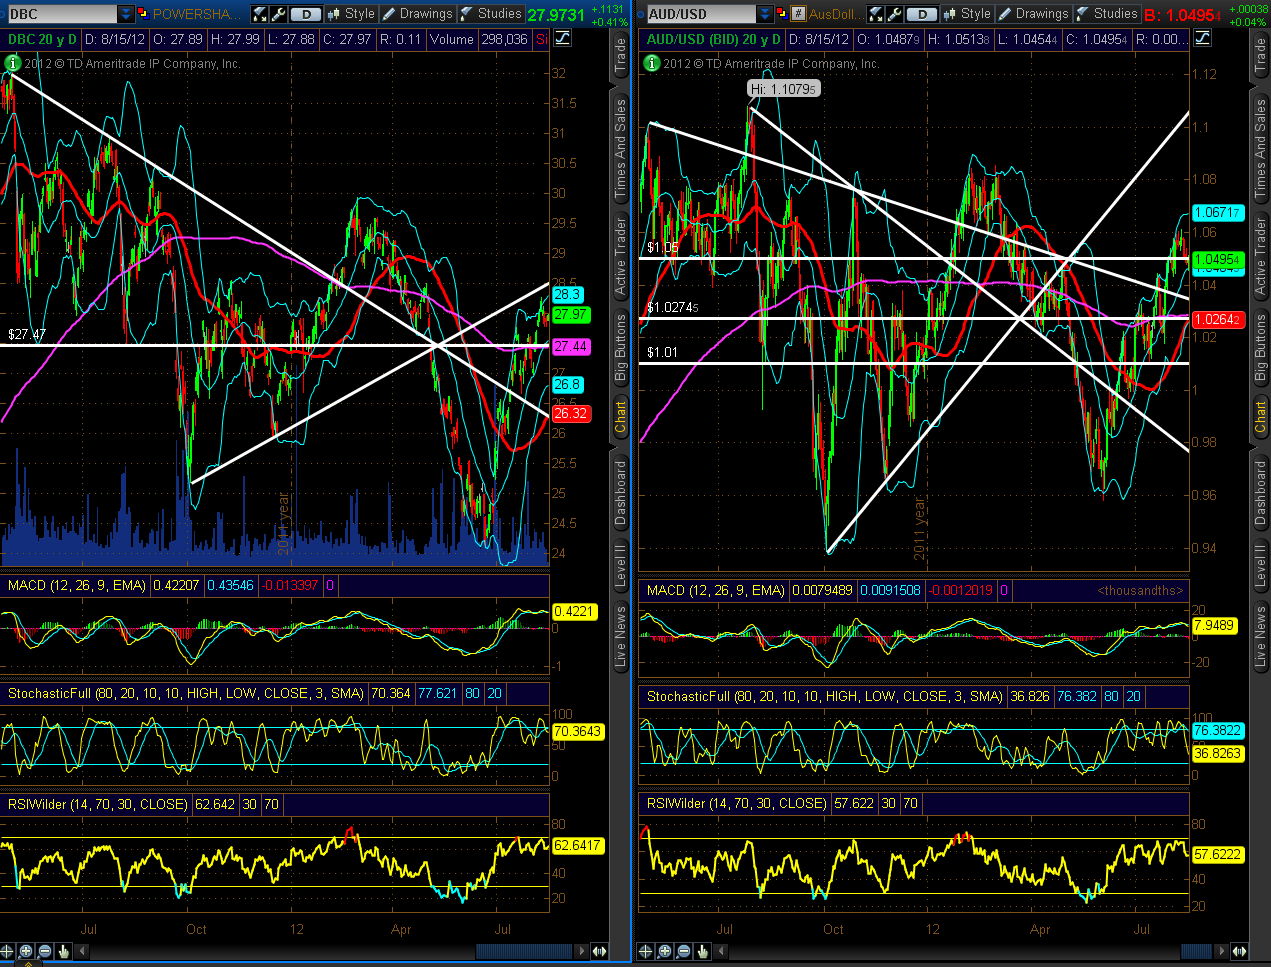Click the color link icon on AUD/USD chart
1271x967 pixels.
[x=781, y=13]
